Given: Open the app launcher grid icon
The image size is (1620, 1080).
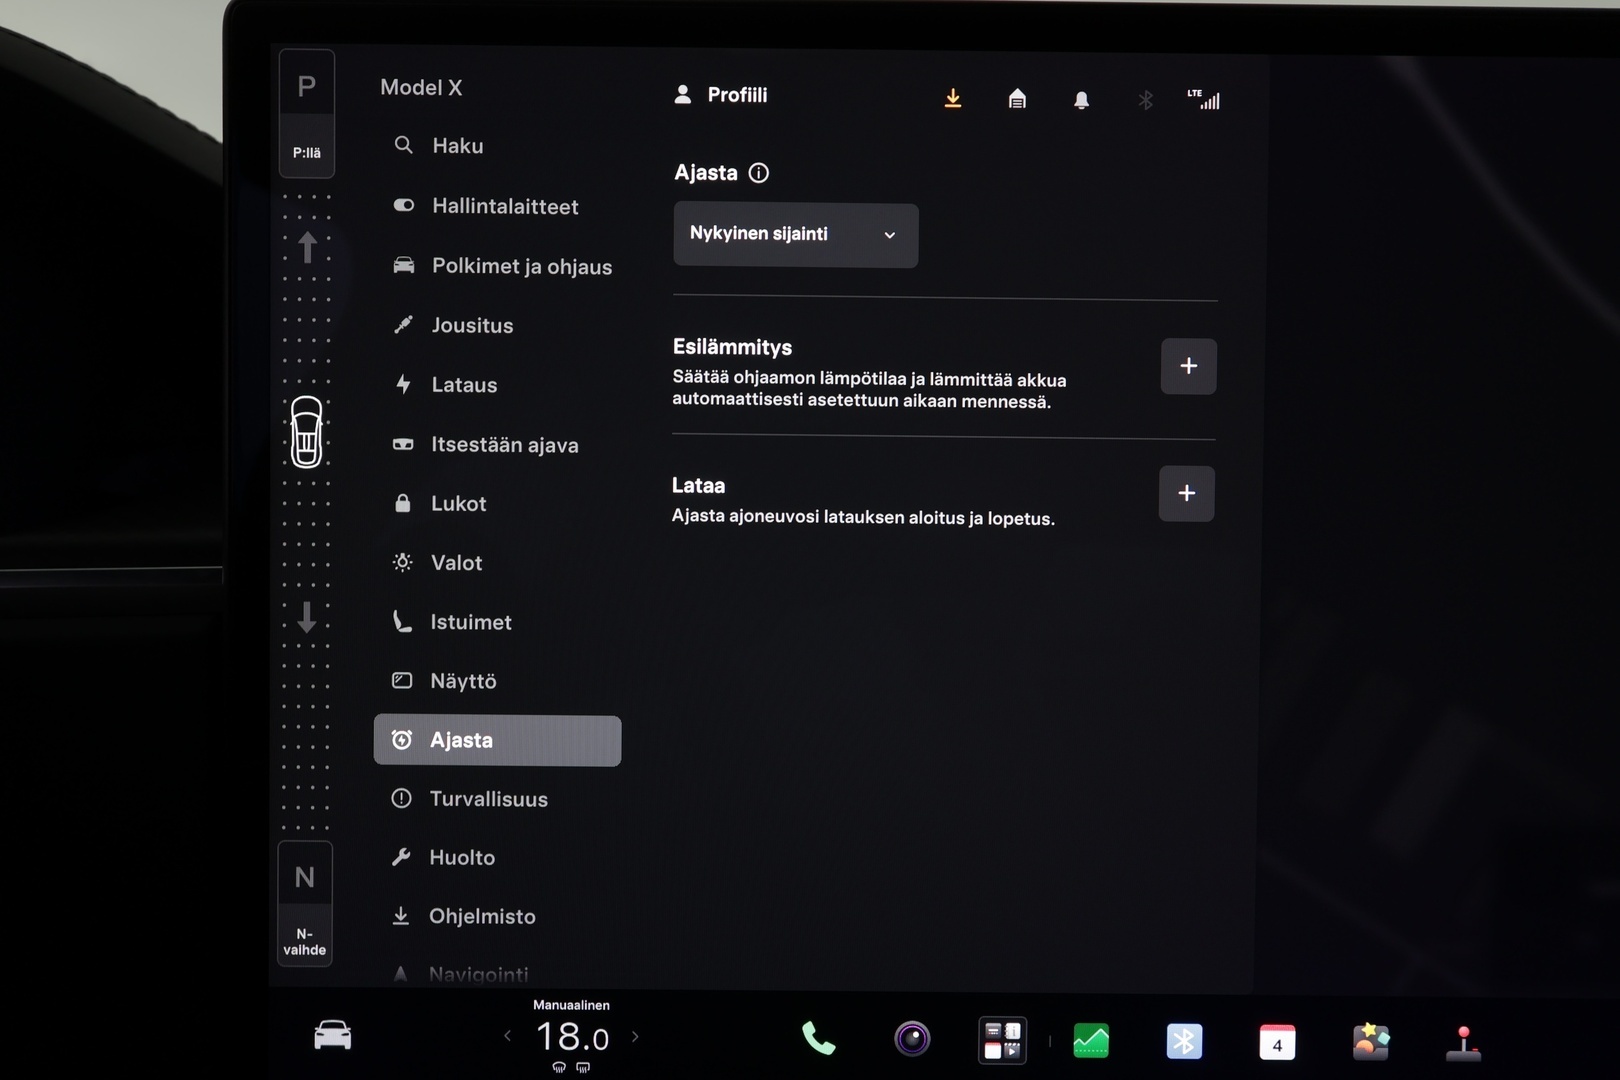Looking at the screenshot, I should pyautogui.click(x=1002, y=1040).
